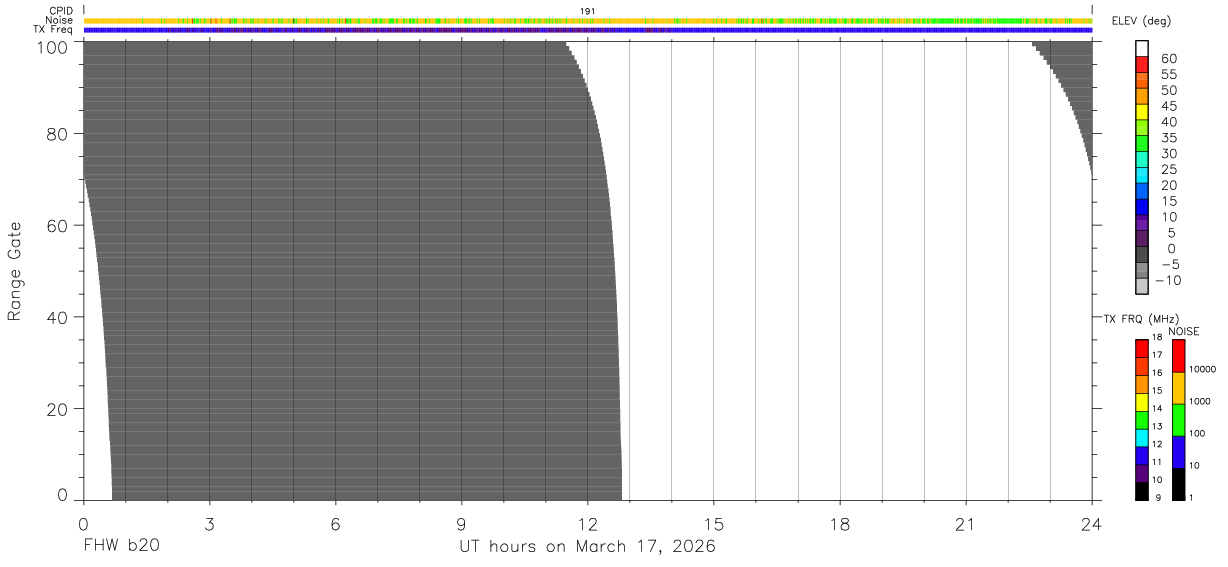Click ELEV scale label '35'
This screenshot has height=567, width=1228.
coord(1169,138)
